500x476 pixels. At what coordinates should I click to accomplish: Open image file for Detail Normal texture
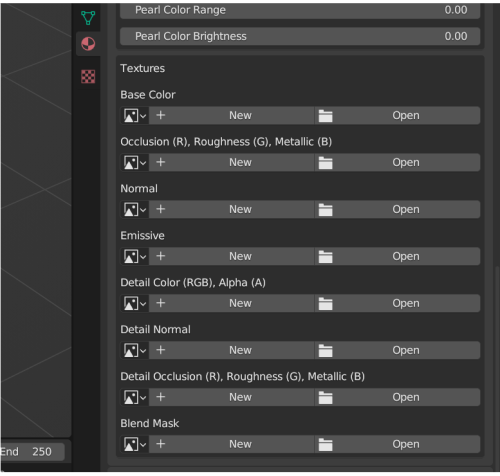coord(398,350)
